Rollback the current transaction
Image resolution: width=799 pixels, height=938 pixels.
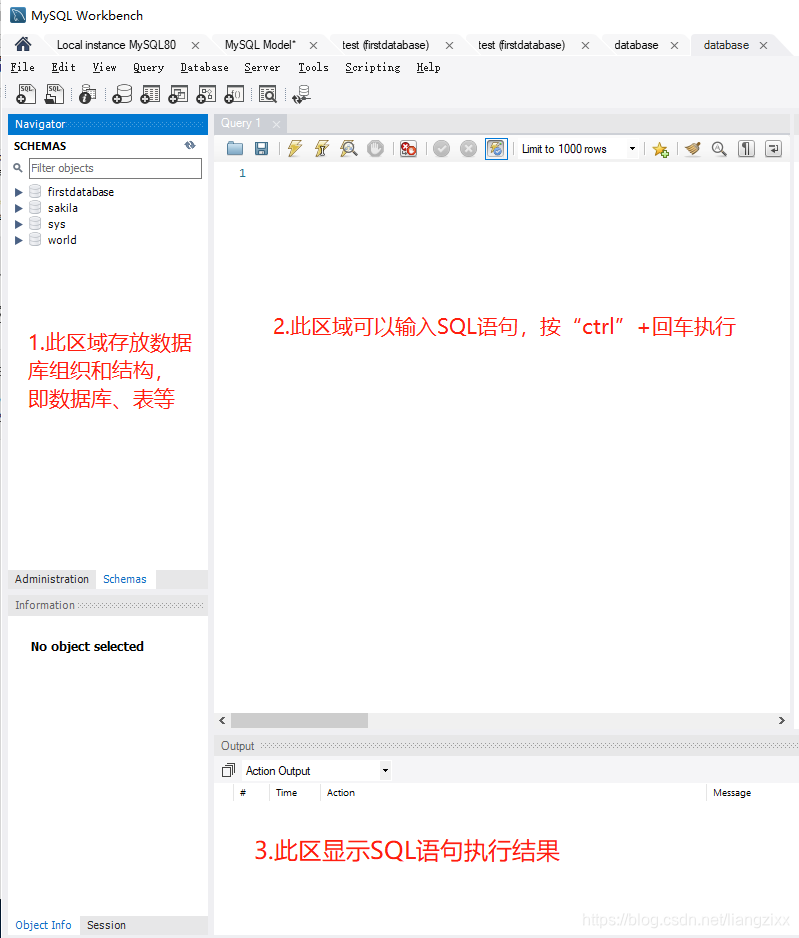468,148
